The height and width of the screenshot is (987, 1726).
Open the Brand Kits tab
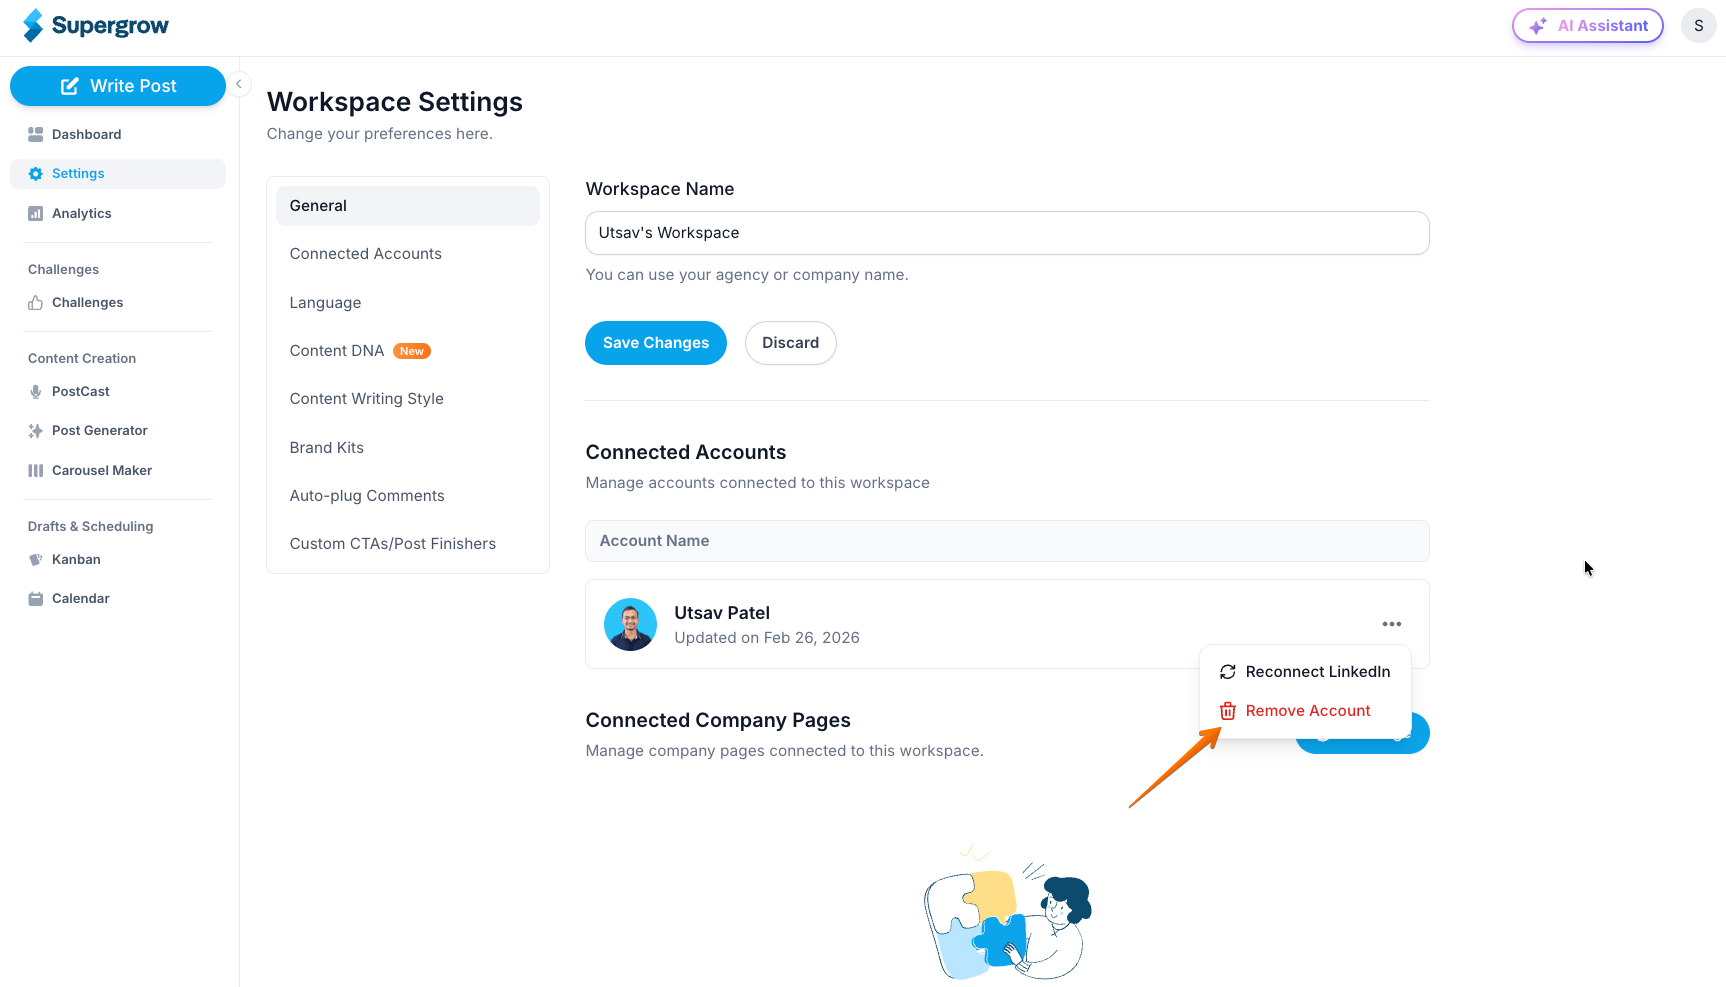(x=408, y=448)
